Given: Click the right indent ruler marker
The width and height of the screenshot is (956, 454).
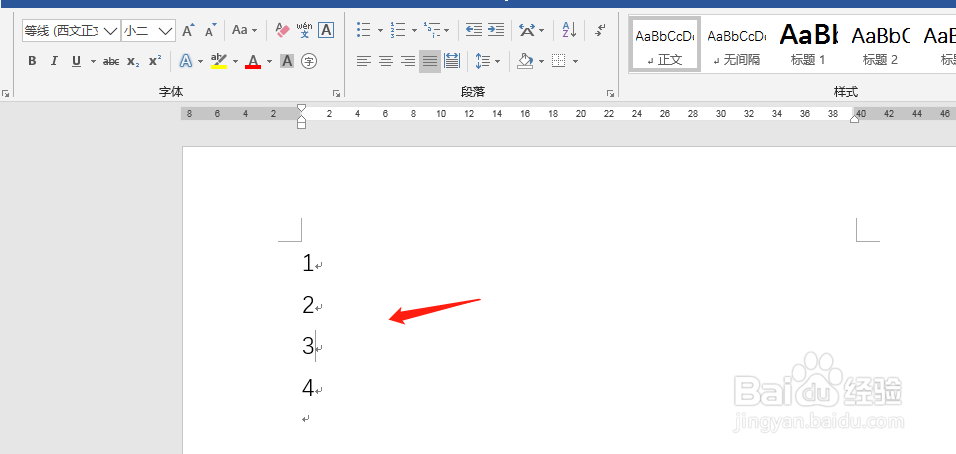Looking at the screenshot, I should point(855,119).
